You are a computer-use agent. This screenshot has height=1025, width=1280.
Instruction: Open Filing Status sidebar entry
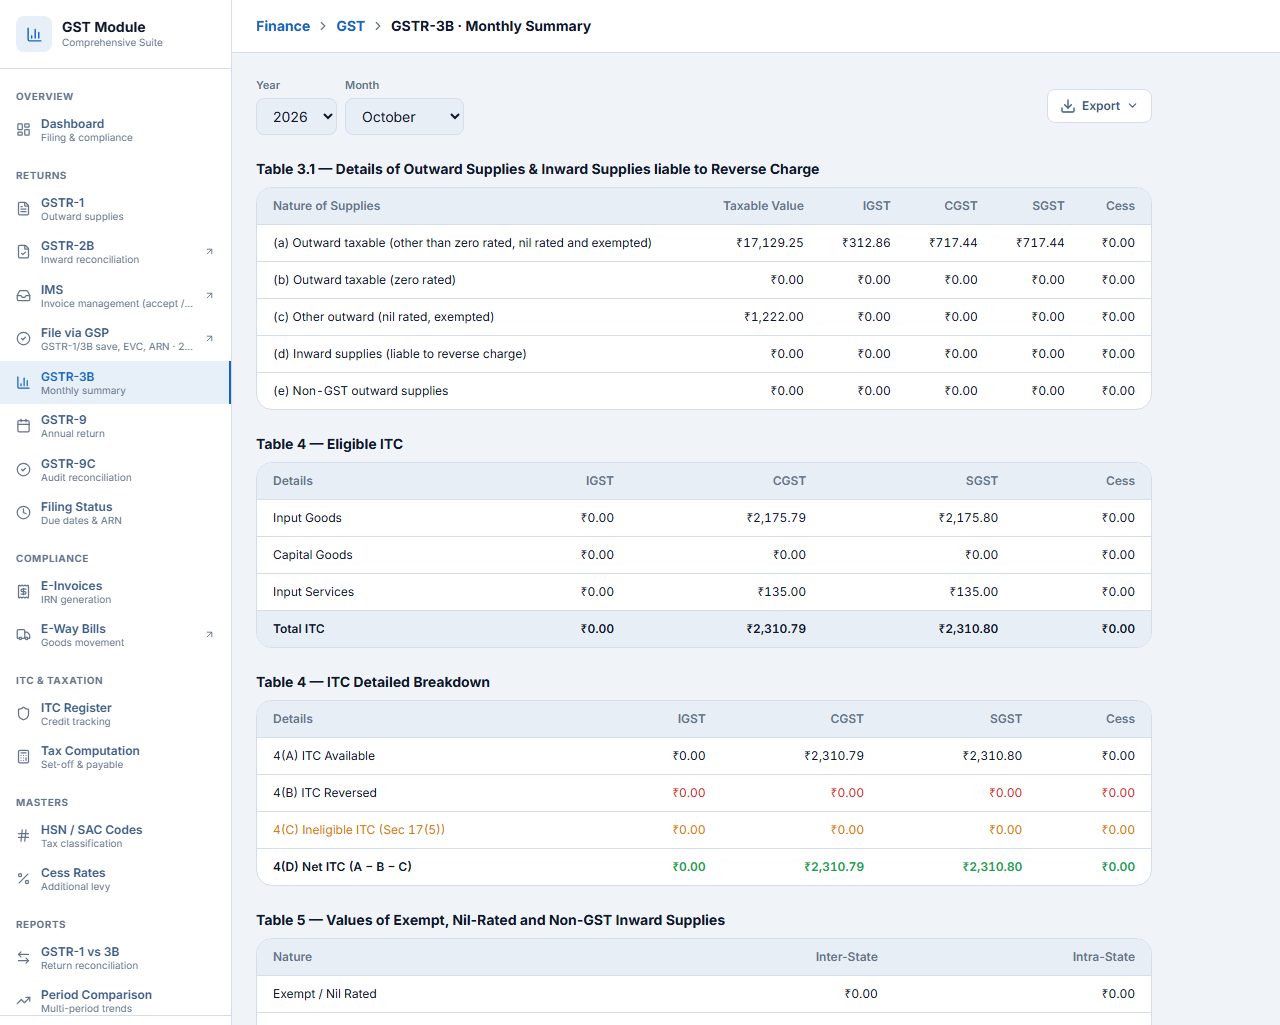pyautogui.click(x=115, y=513)
